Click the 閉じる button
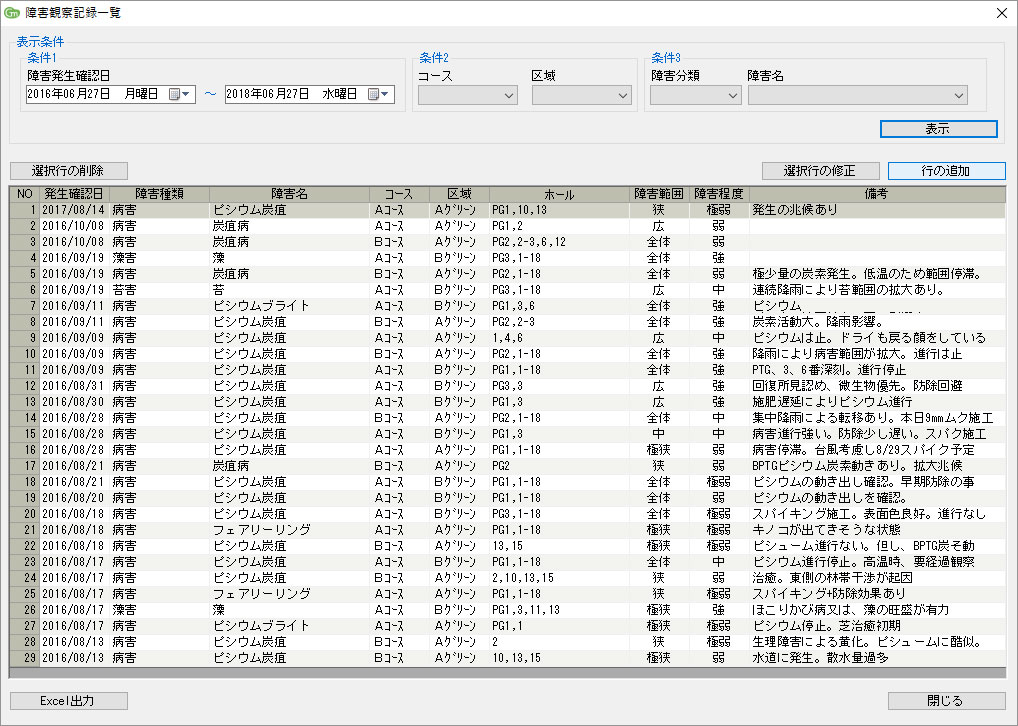Image resolution: width=1018 pixels, height=726 pixels. pyautogui.click(x=946, y=701)
